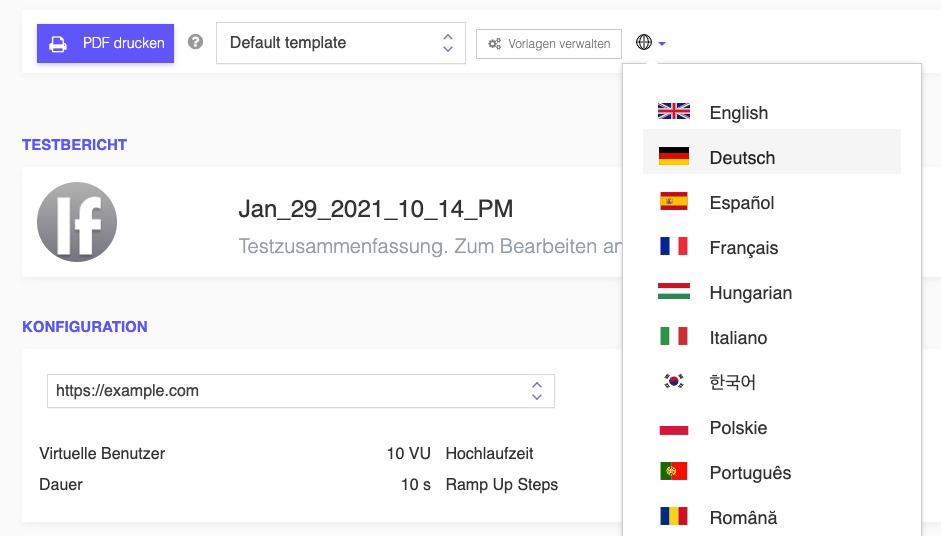Expand the Default template dropdown
The image size is (941, 536).
340,43
